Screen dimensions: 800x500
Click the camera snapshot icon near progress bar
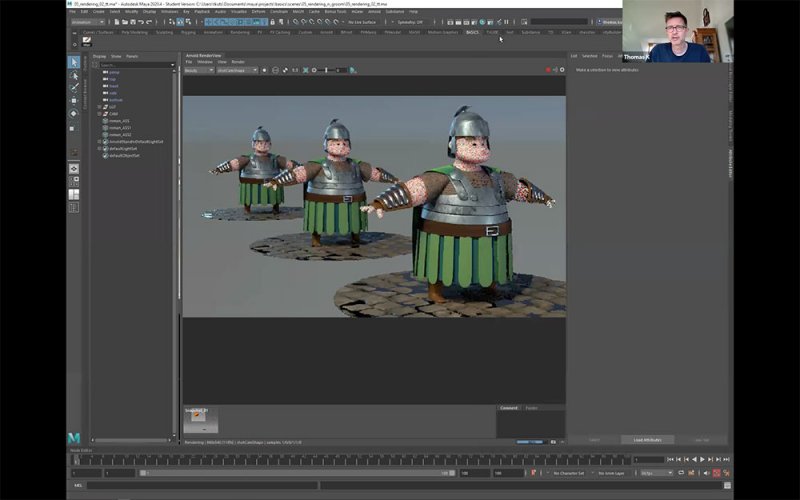pos(553,442)
